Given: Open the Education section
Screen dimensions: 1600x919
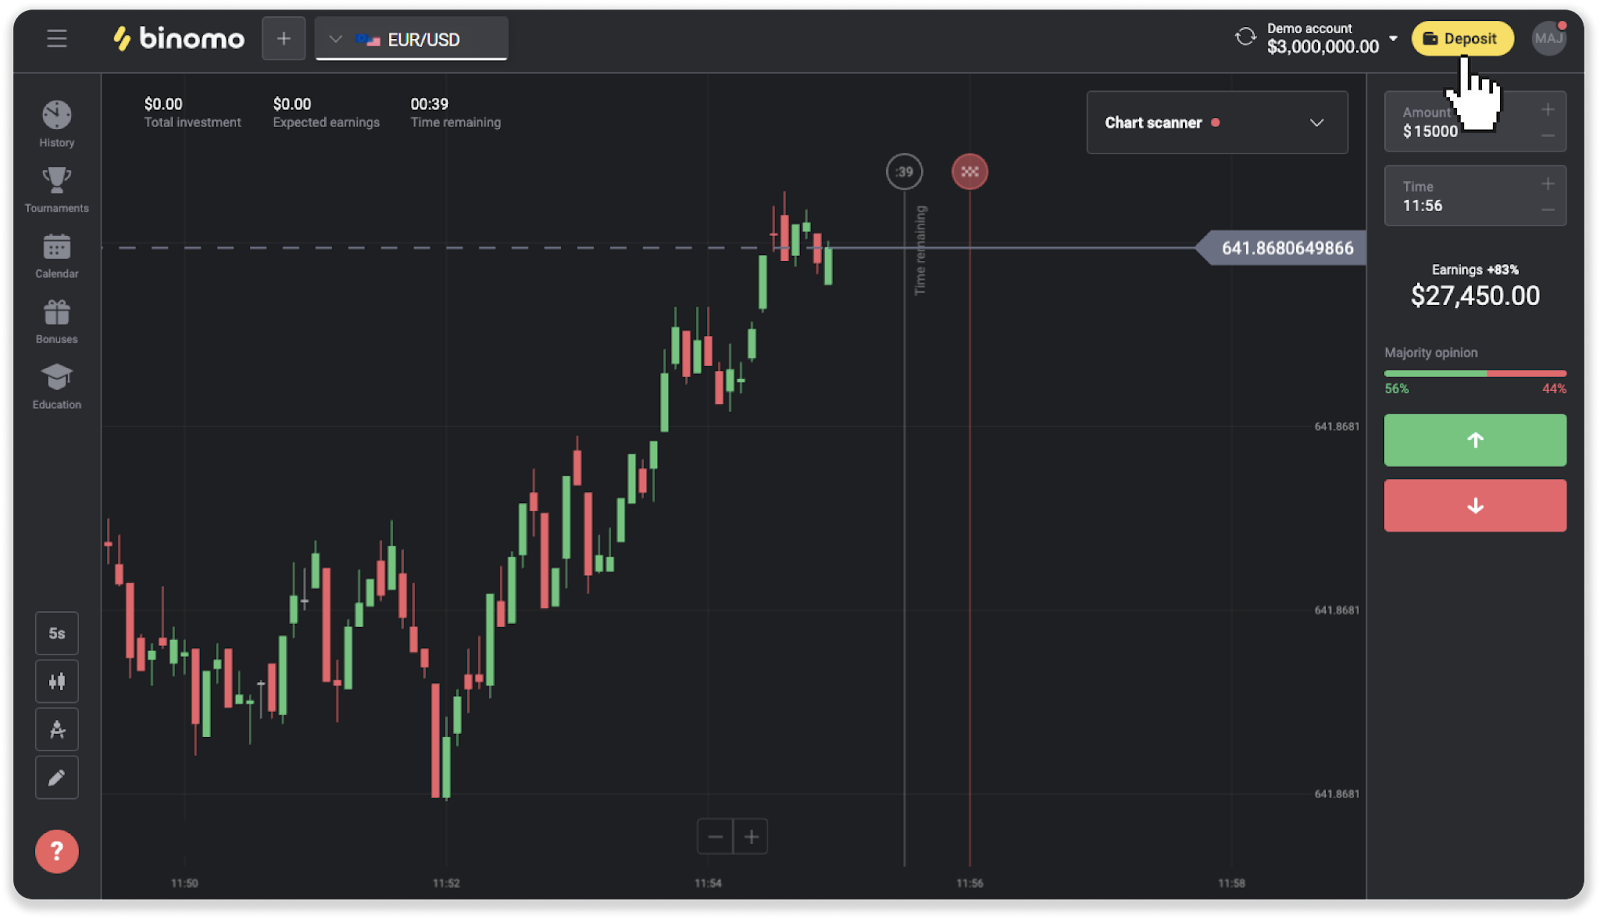Looking at the screenshot, I should coord(57,387).
